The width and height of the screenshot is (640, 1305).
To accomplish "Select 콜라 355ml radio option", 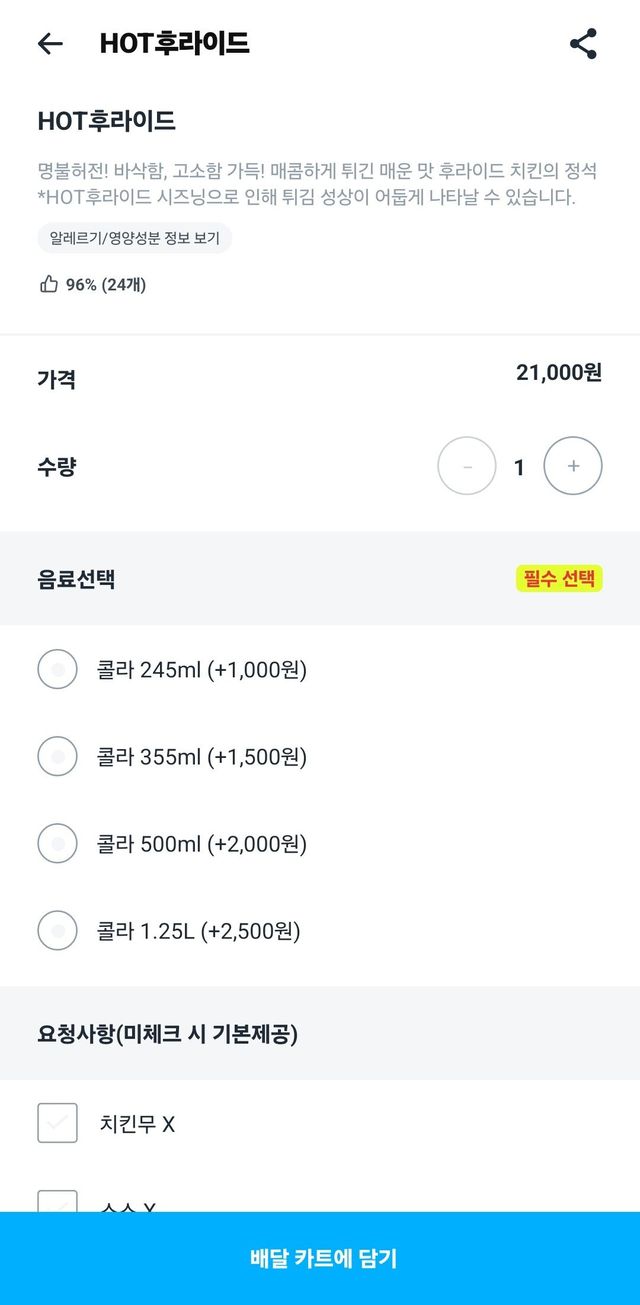I will [57, 756].
